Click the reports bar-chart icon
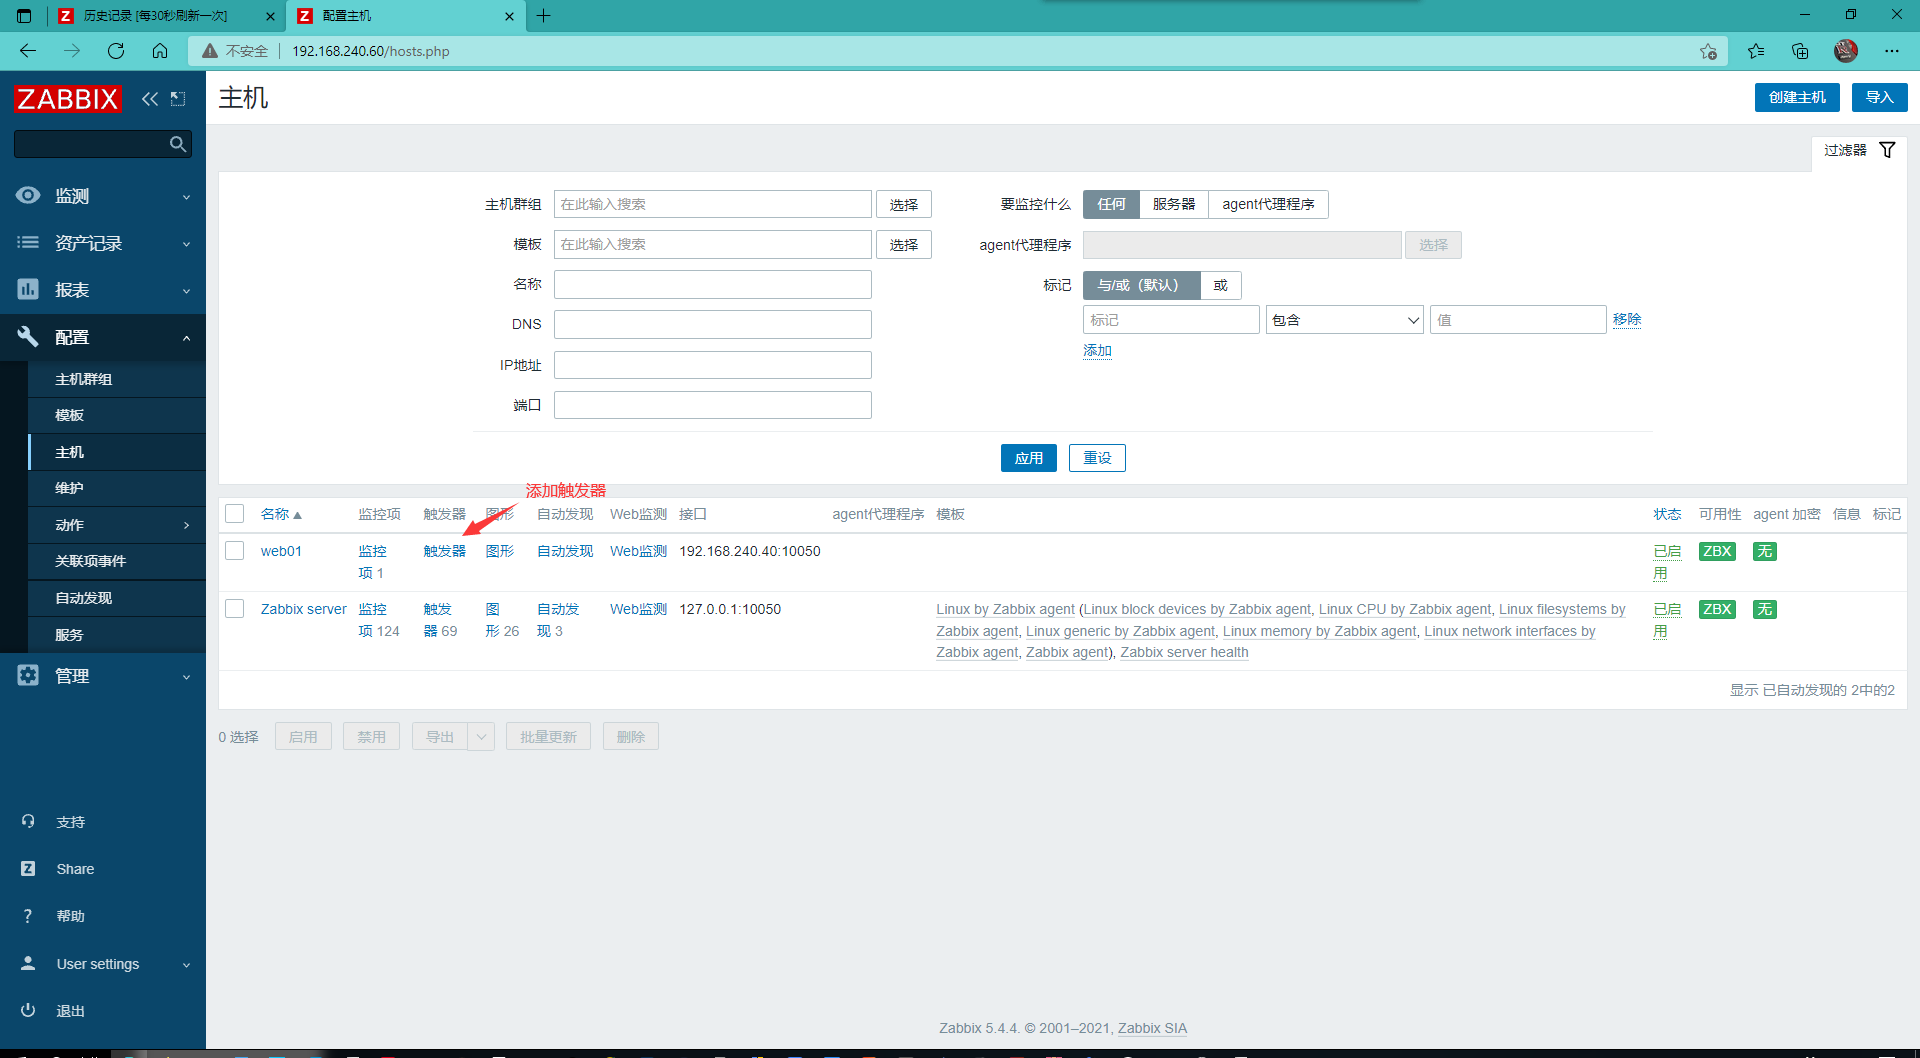 click(28, 289)
